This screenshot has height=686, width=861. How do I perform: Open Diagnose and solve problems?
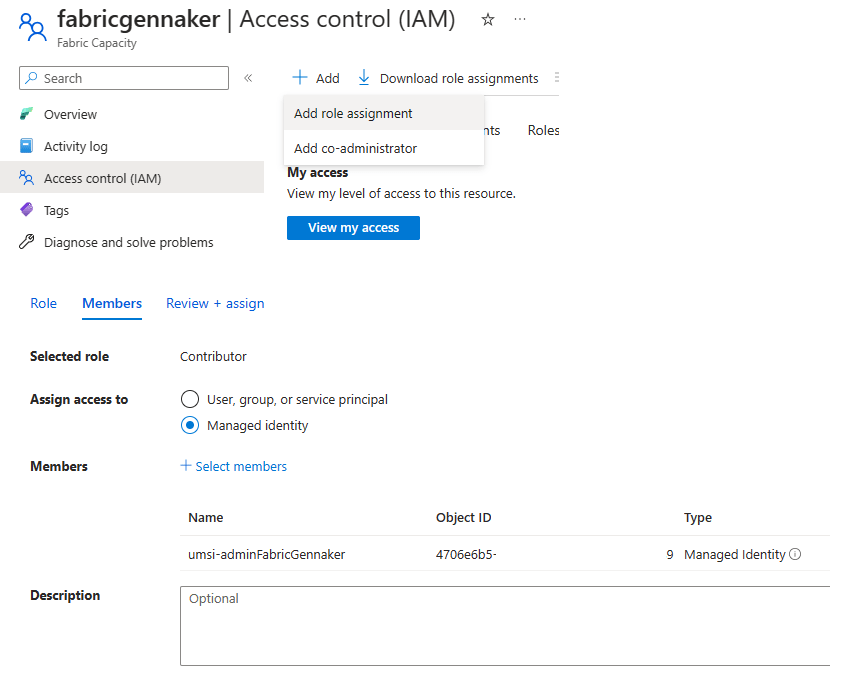pos(128,242)
